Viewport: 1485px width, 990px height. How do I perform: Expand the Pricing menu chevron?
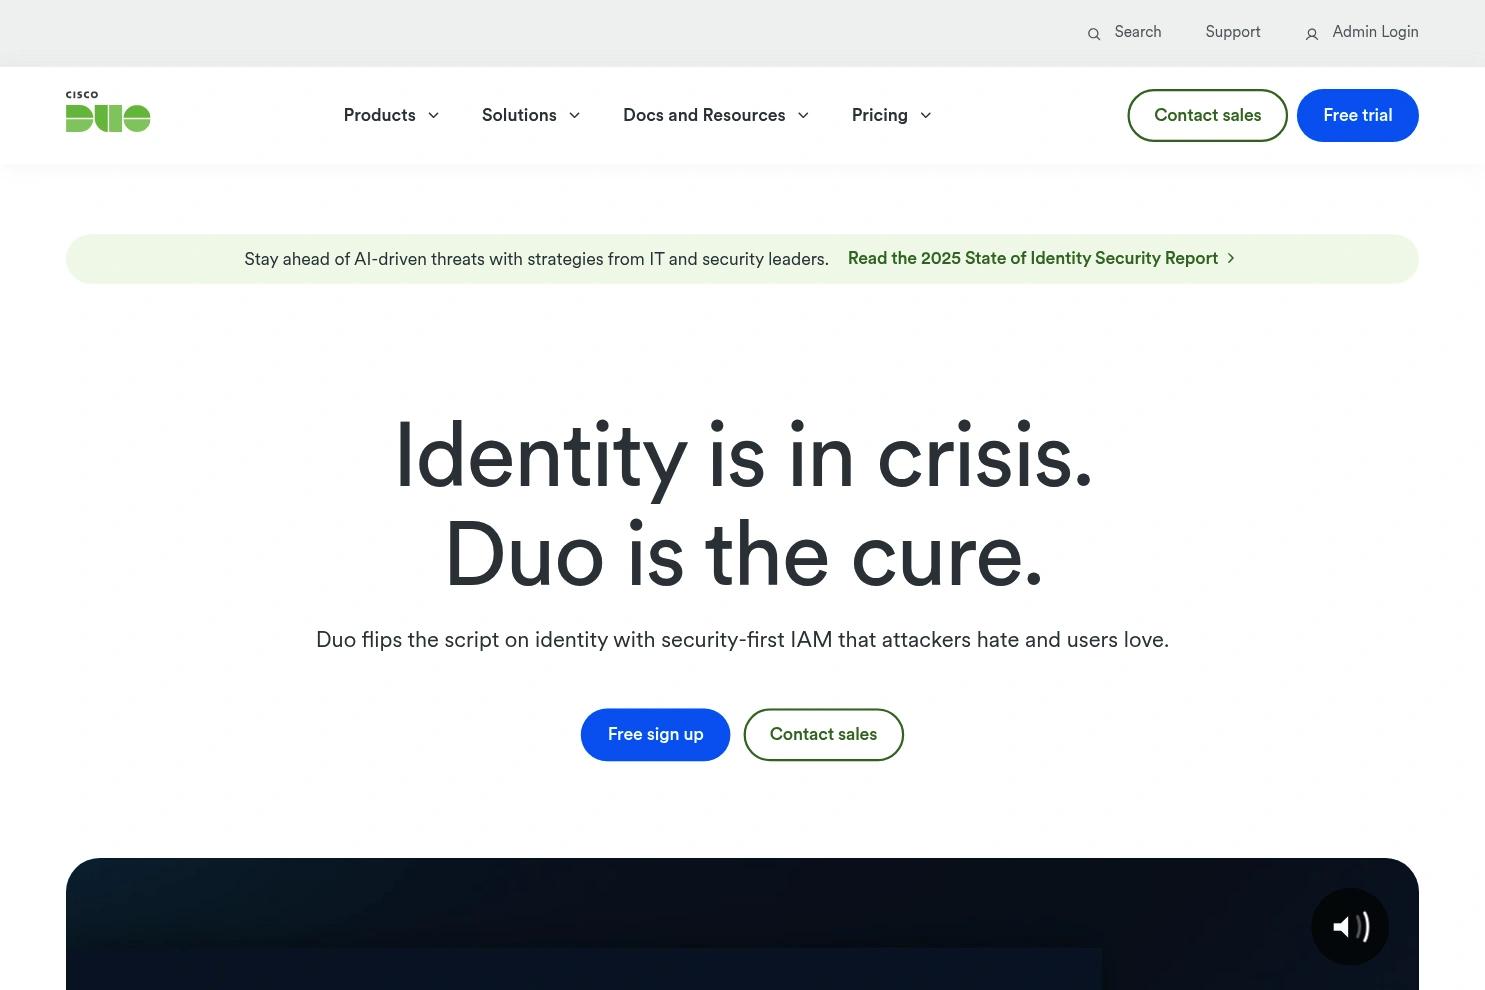pyautogui.click(x=926, y=116)
